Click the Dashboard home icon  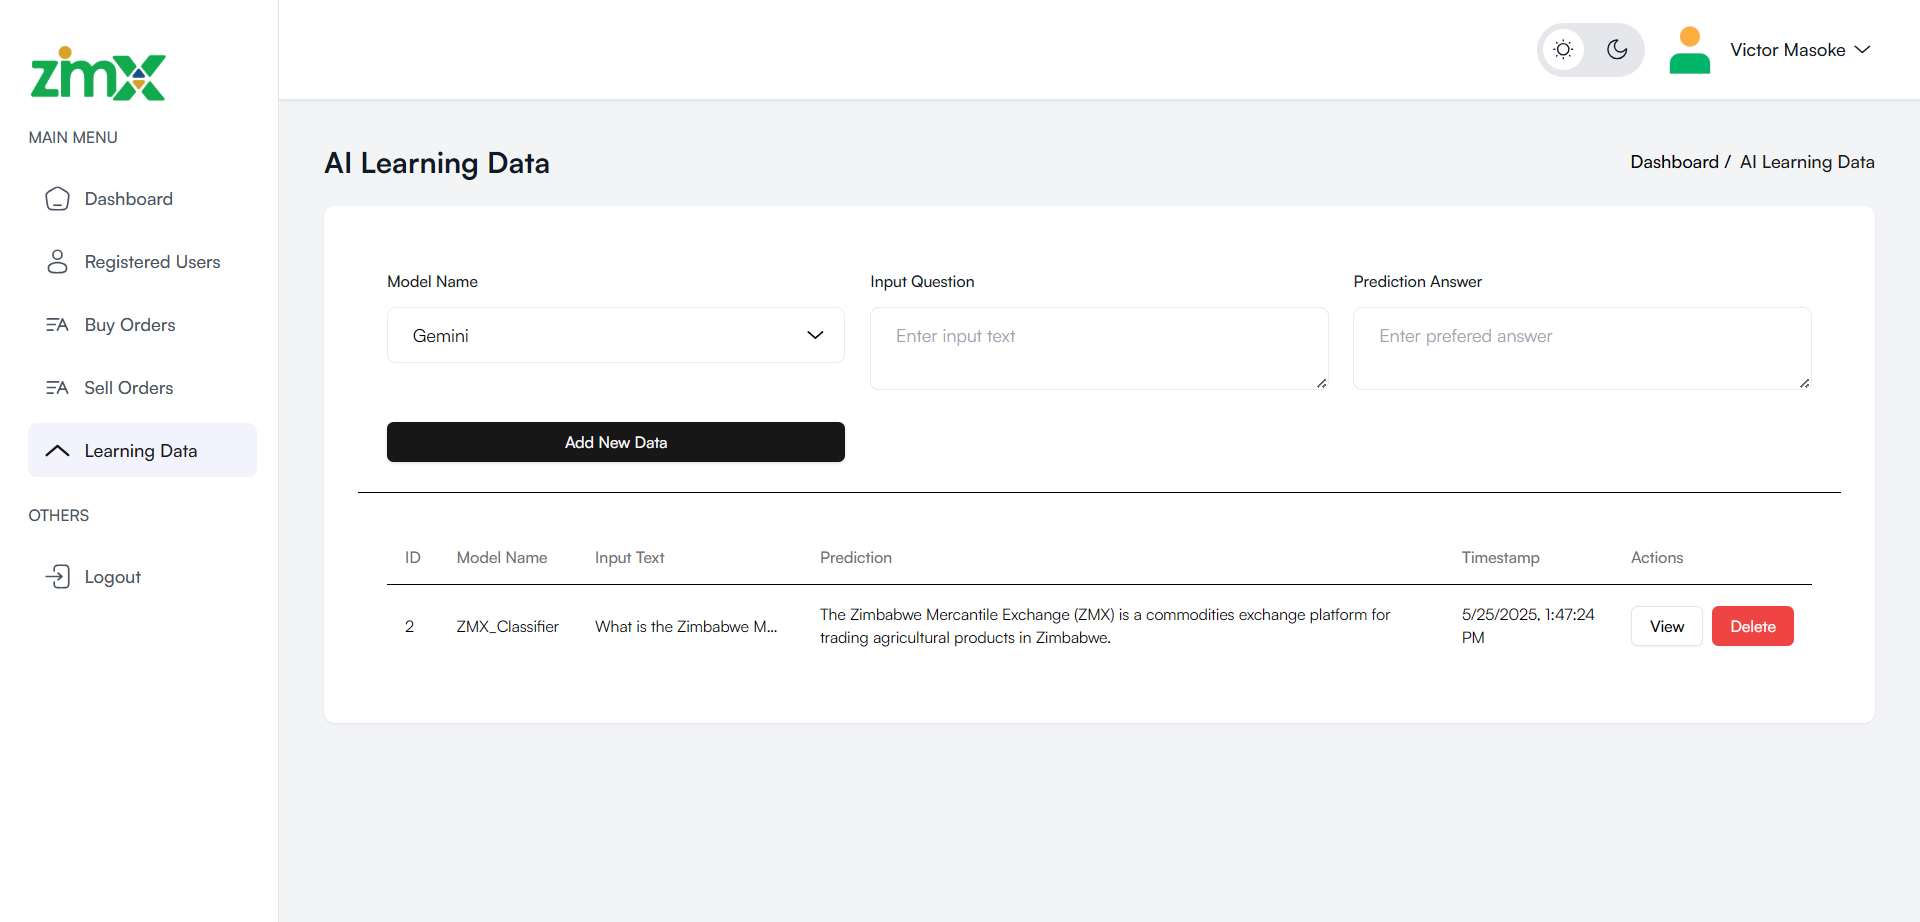pyautogui.click(x=58, y=199)
